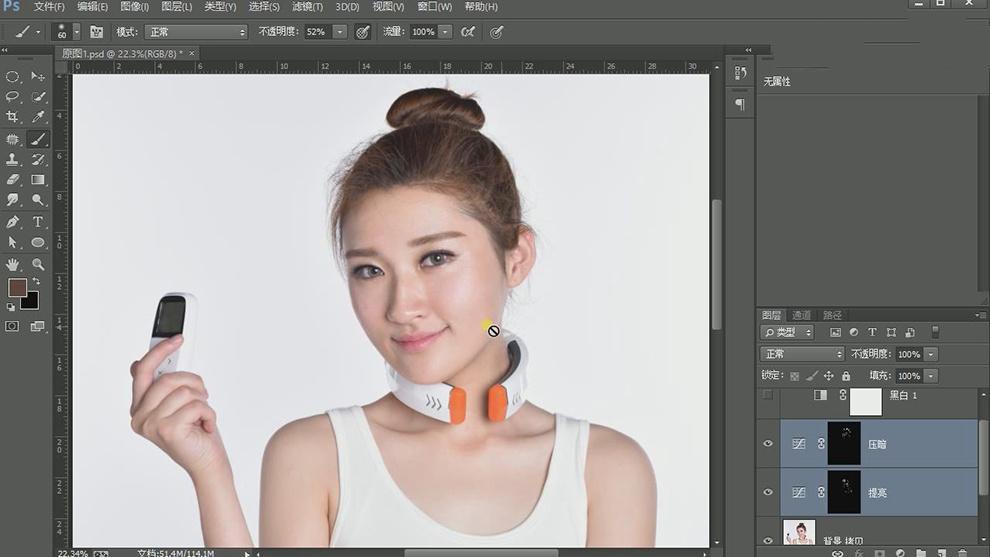Show the 黑白 1 layer
Screen dimensions: 990x557
pos(768,396)
